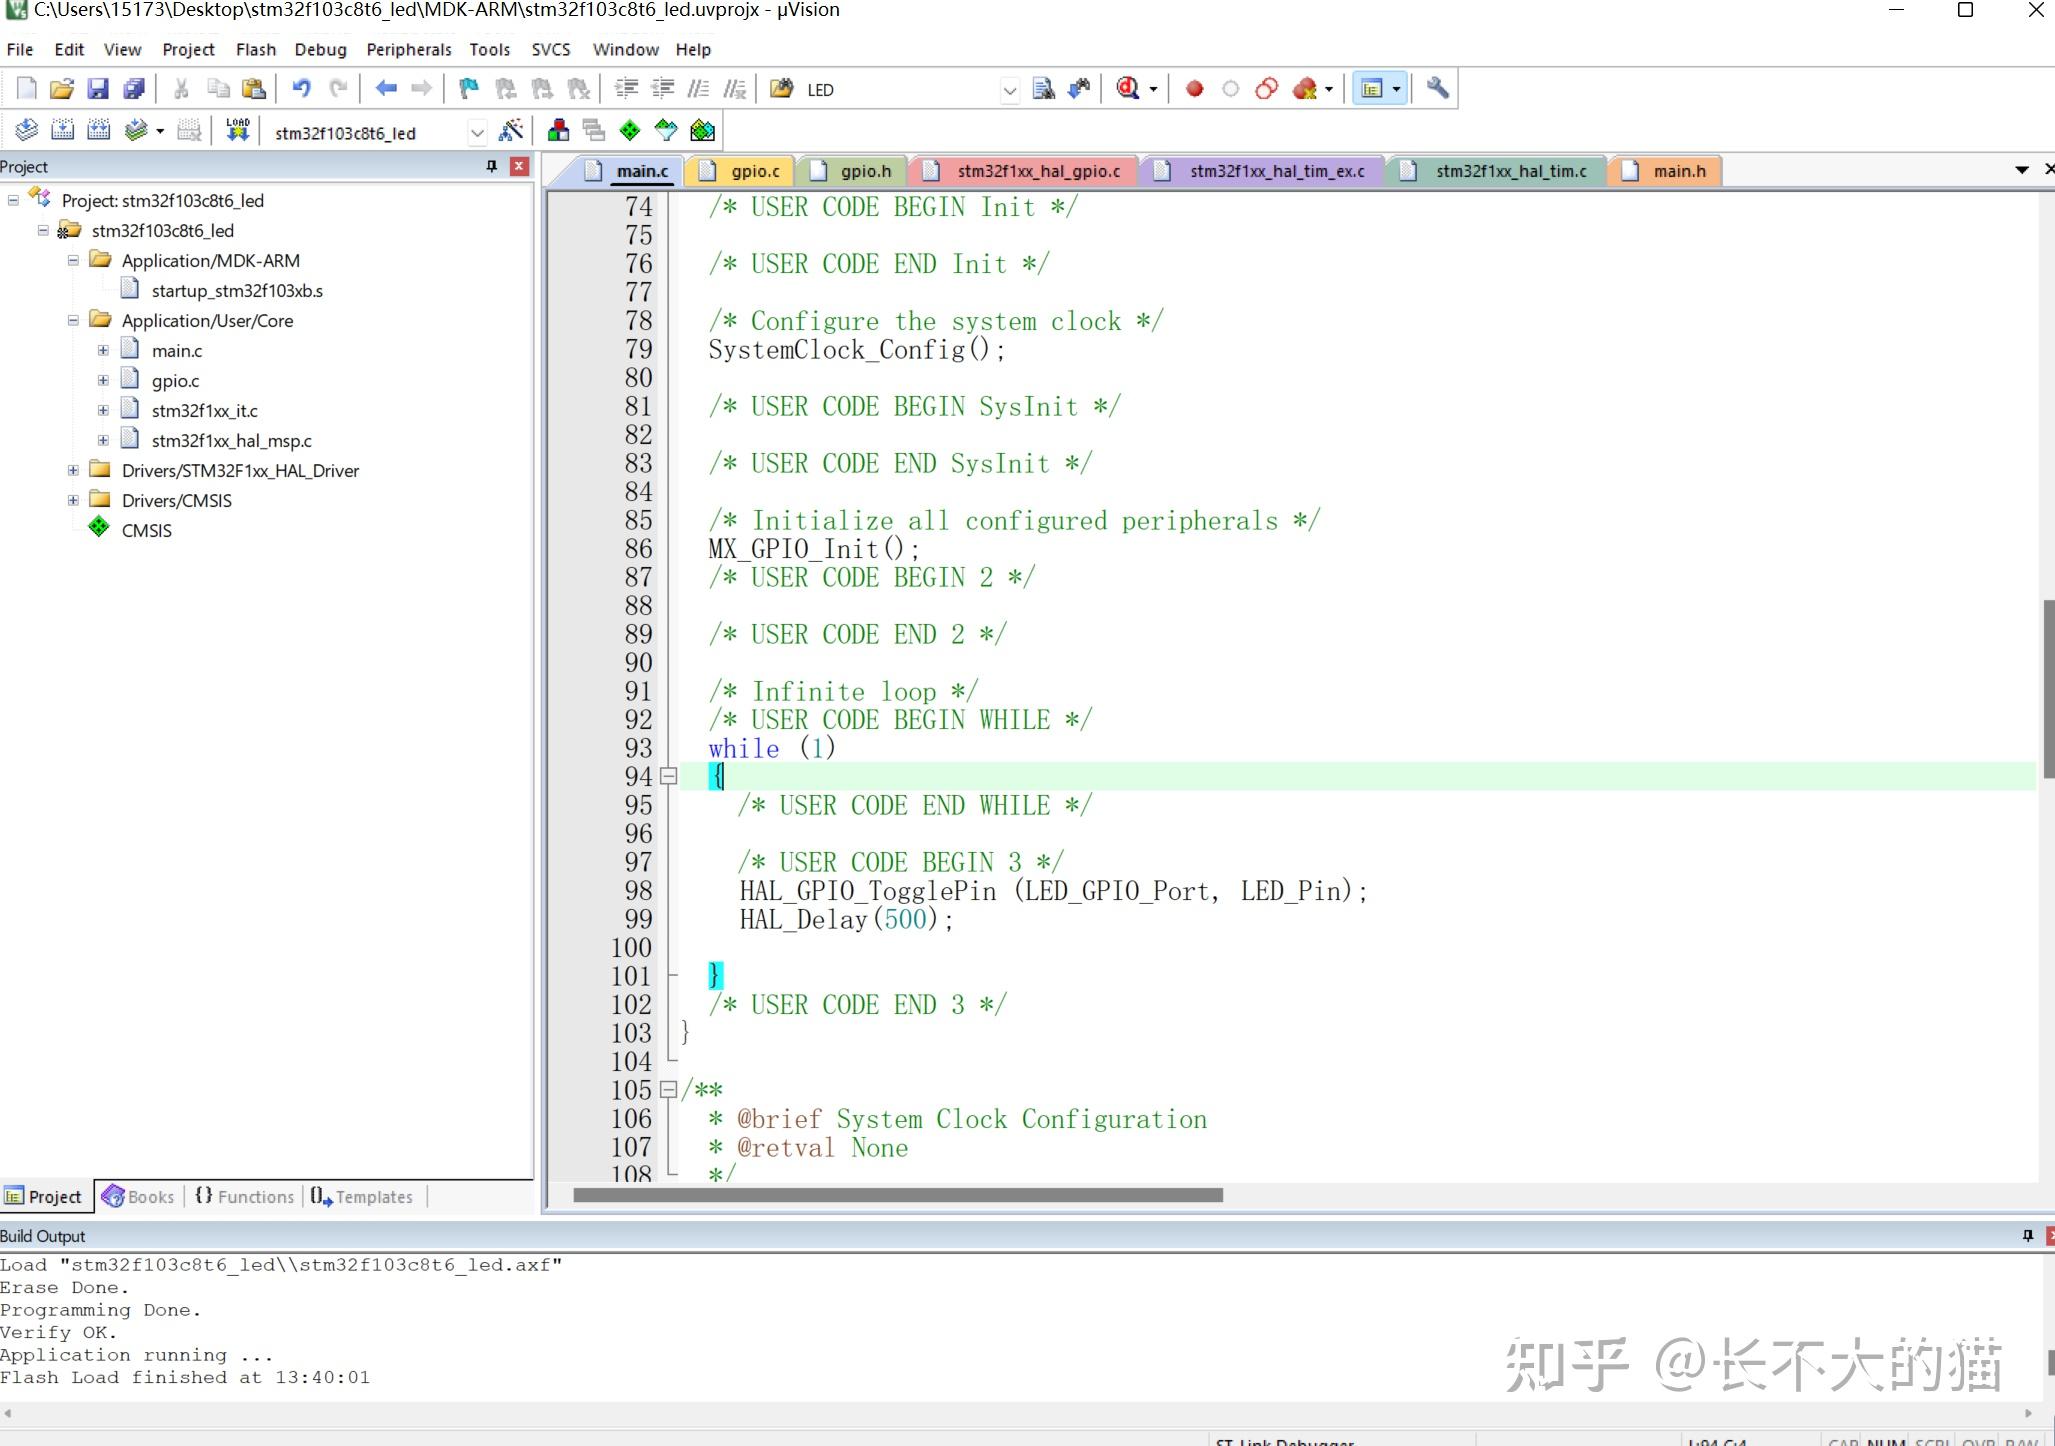Open the Peripherals menu
Image resolution: width=2055 pixels, height=1446 pixels.
408,49
